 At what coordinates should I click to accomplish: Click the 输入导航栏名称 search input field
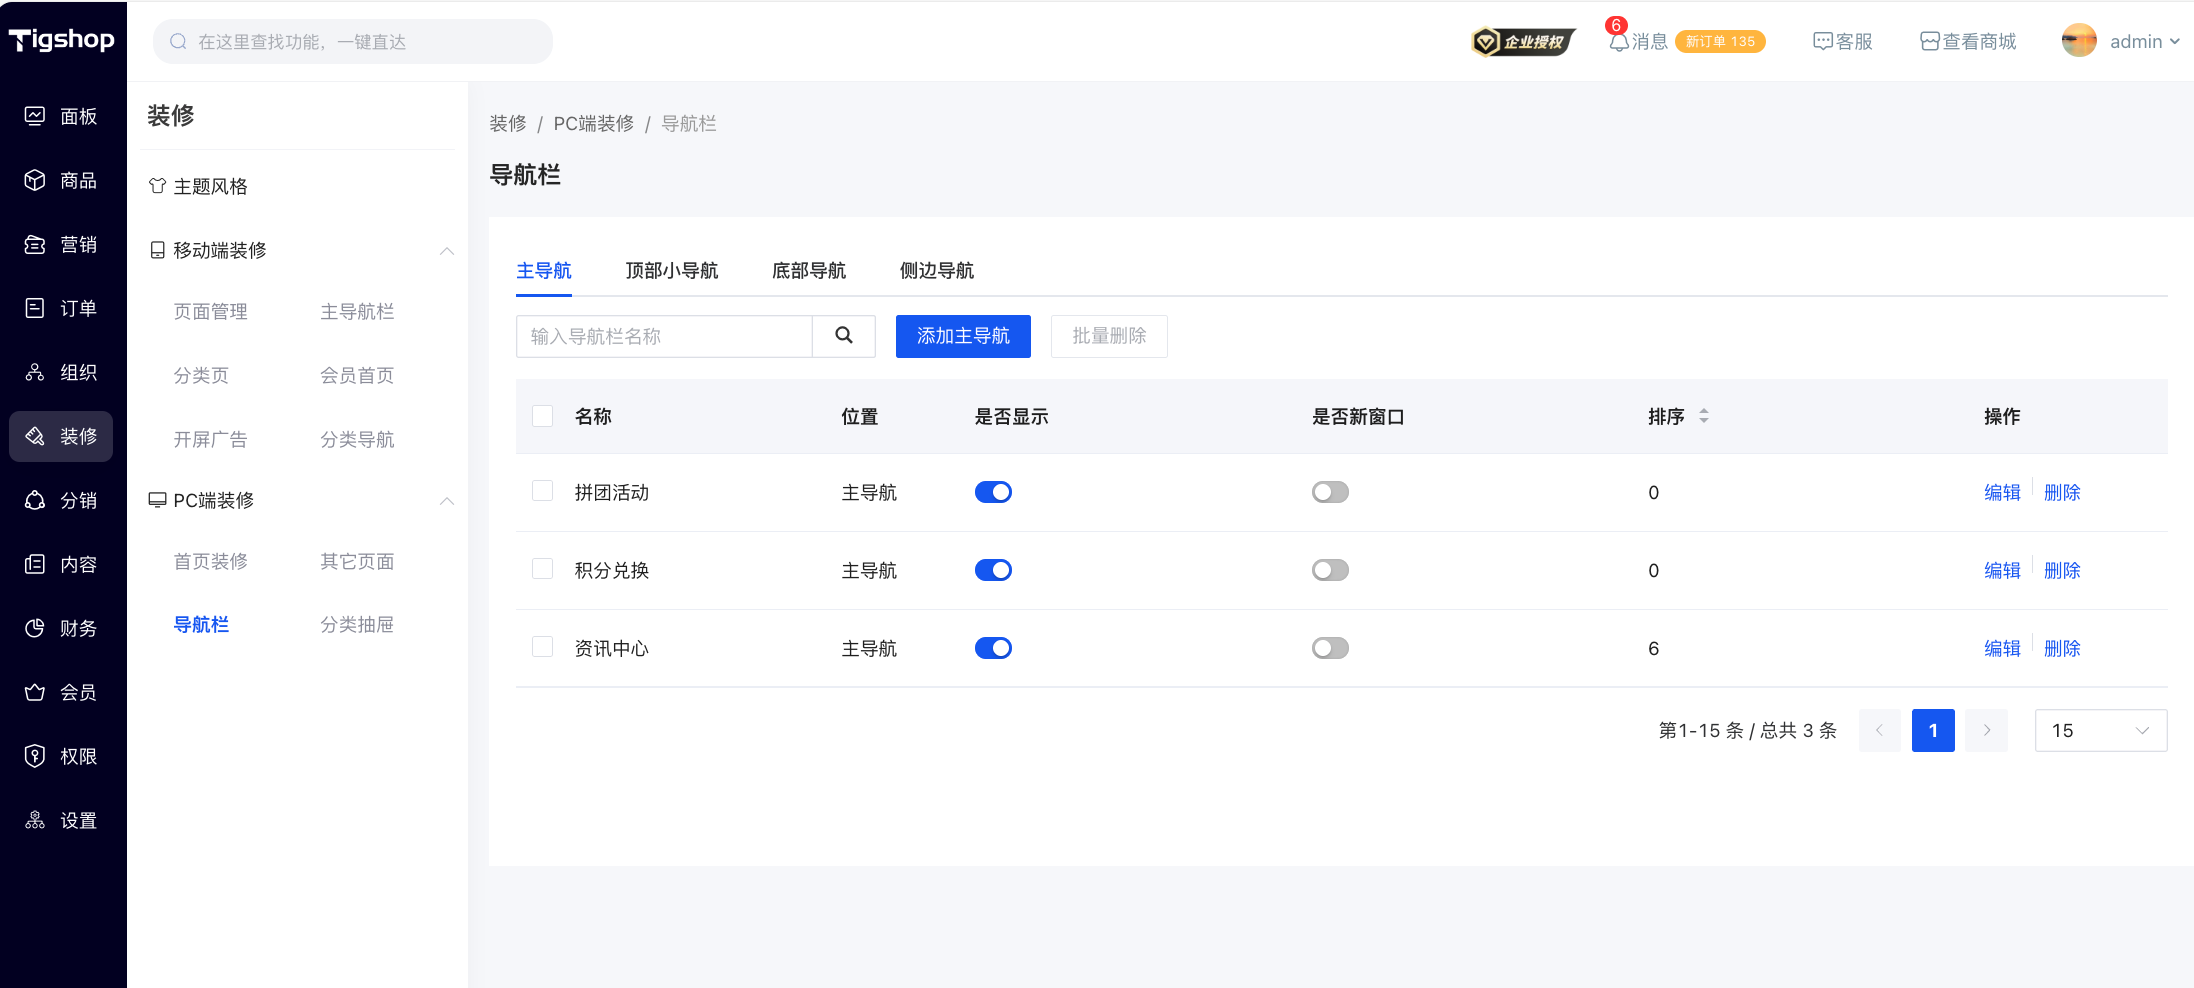tap(664, 336)
